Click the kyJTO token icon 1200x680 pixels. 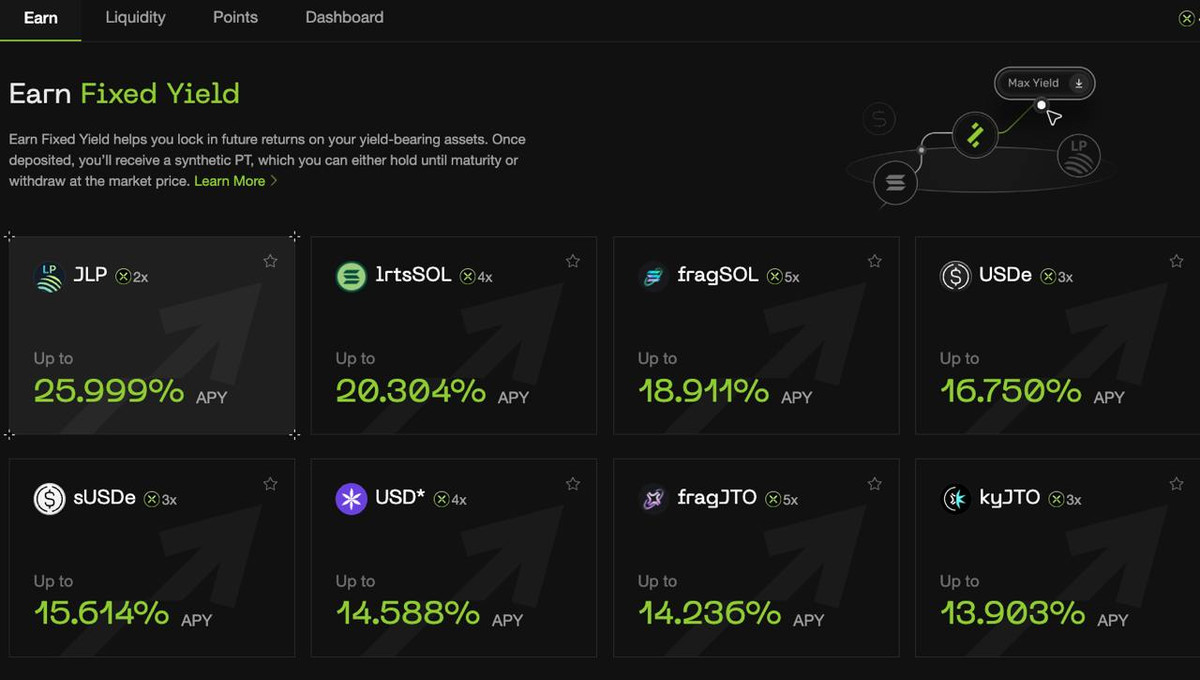pos(955,499)
